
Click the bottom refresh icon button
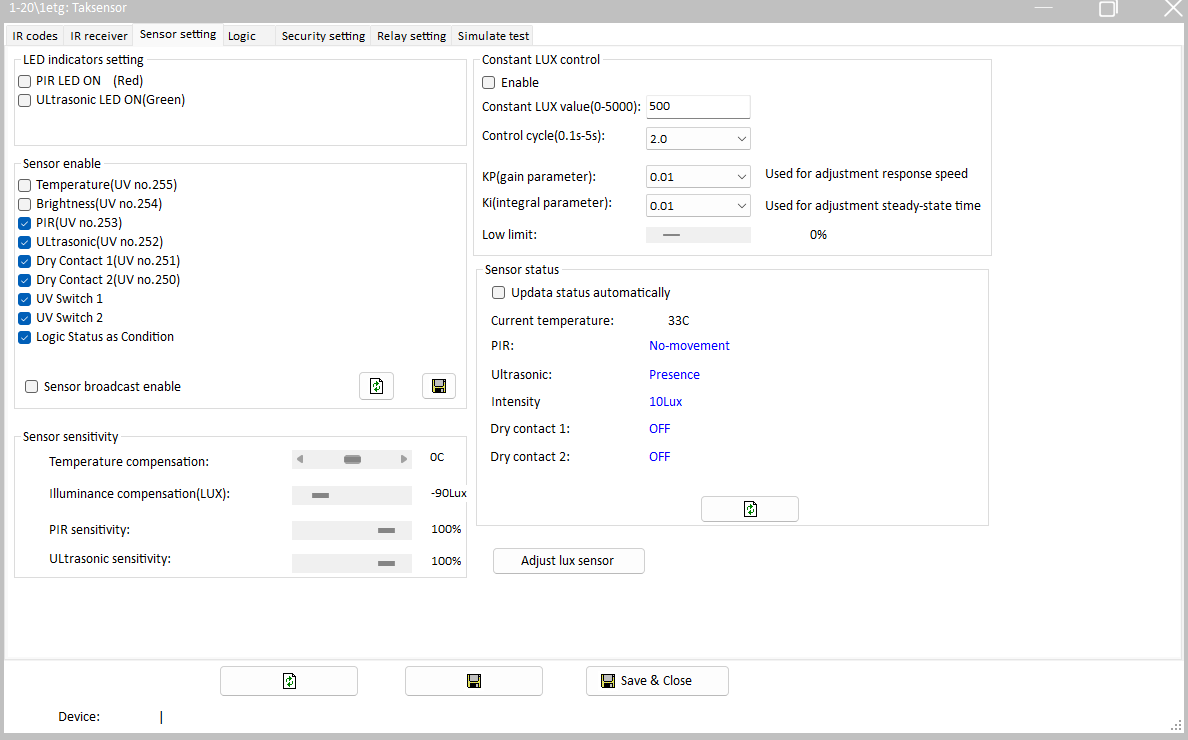(288, 681)
